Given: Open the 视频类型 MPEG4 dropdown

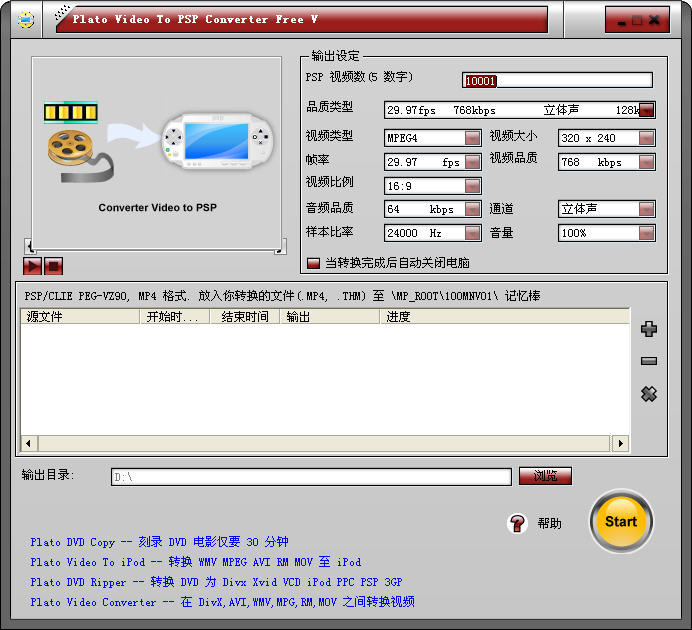Looking at the screenshot, I should click(473, 138).
